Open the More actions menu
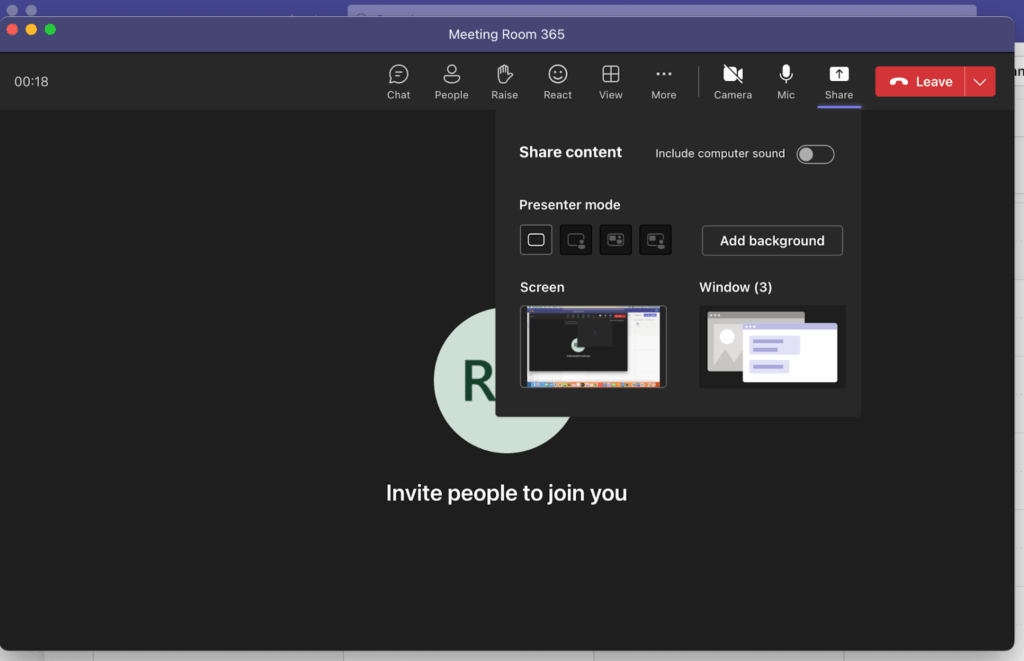 pyautogui.click(x=663, y=81)
